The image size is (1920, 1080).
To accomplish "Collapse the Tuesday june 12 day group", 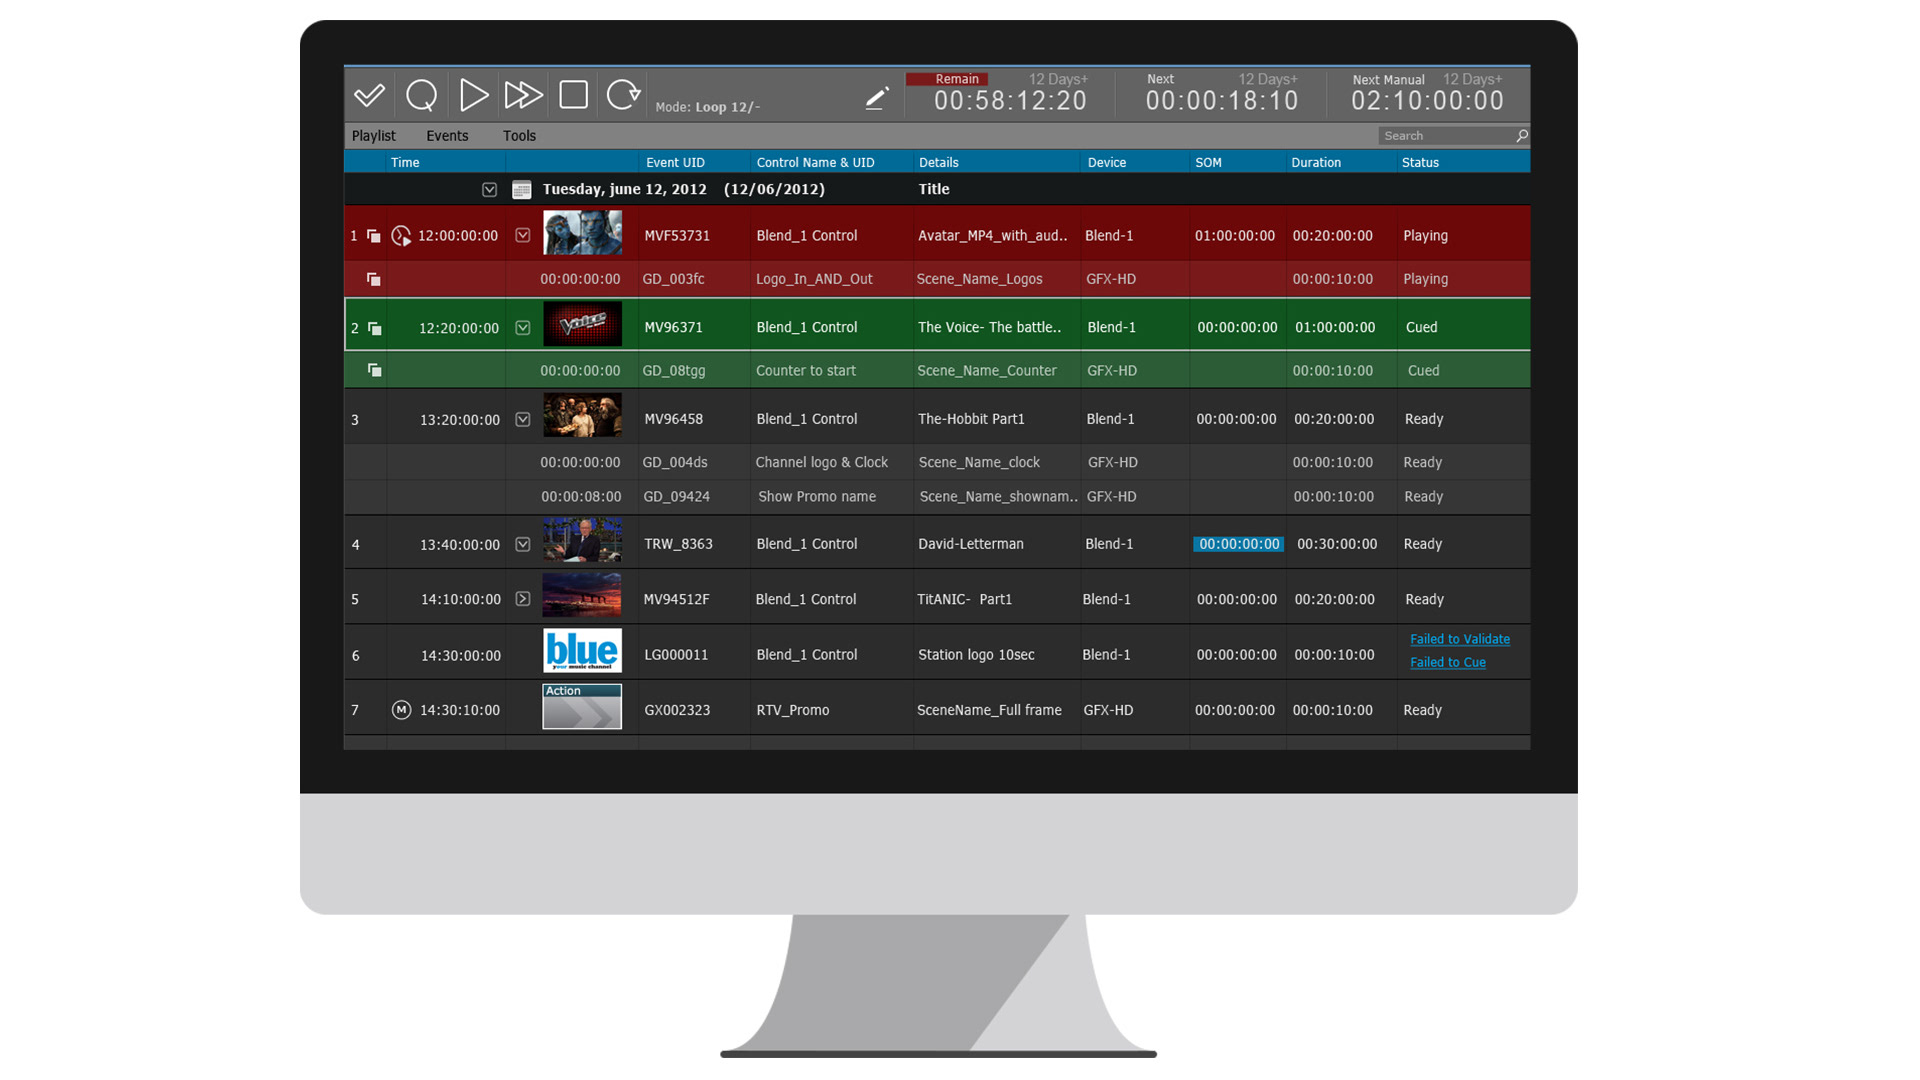I will (489, 190).
